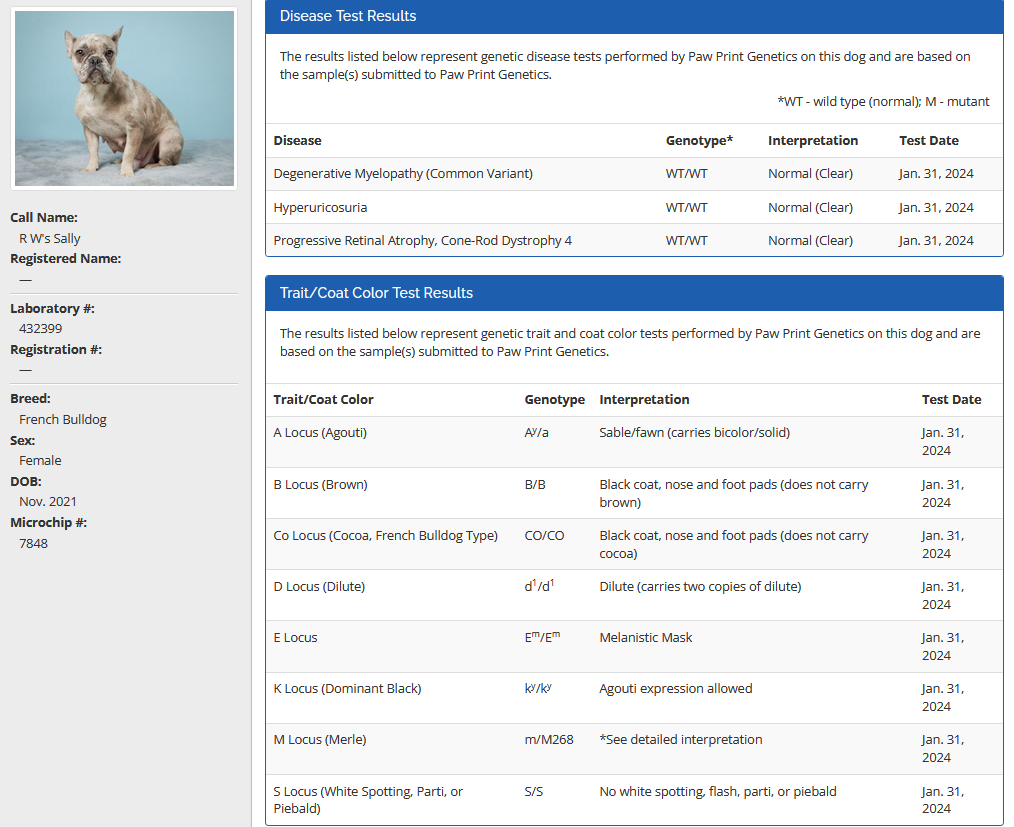Click the M Locus (Merle) trait name
The image size is (1014, 827).
pos(320,740)
